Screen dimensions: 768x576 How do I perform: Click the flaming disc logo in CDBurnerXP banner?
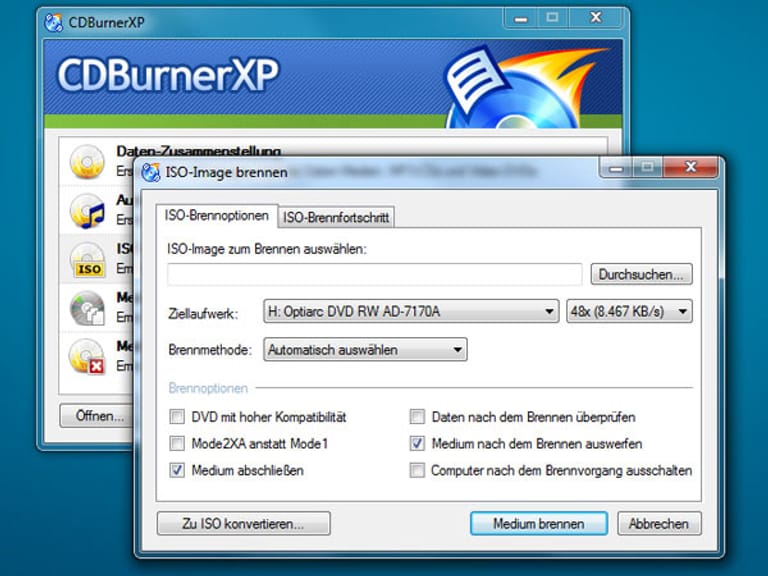525,86
